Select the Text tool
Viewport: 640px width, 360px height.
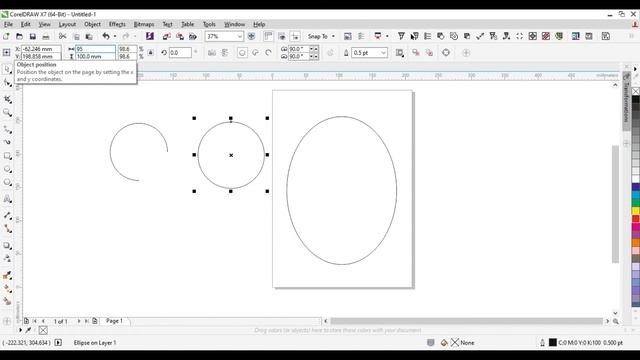[7, 199]
